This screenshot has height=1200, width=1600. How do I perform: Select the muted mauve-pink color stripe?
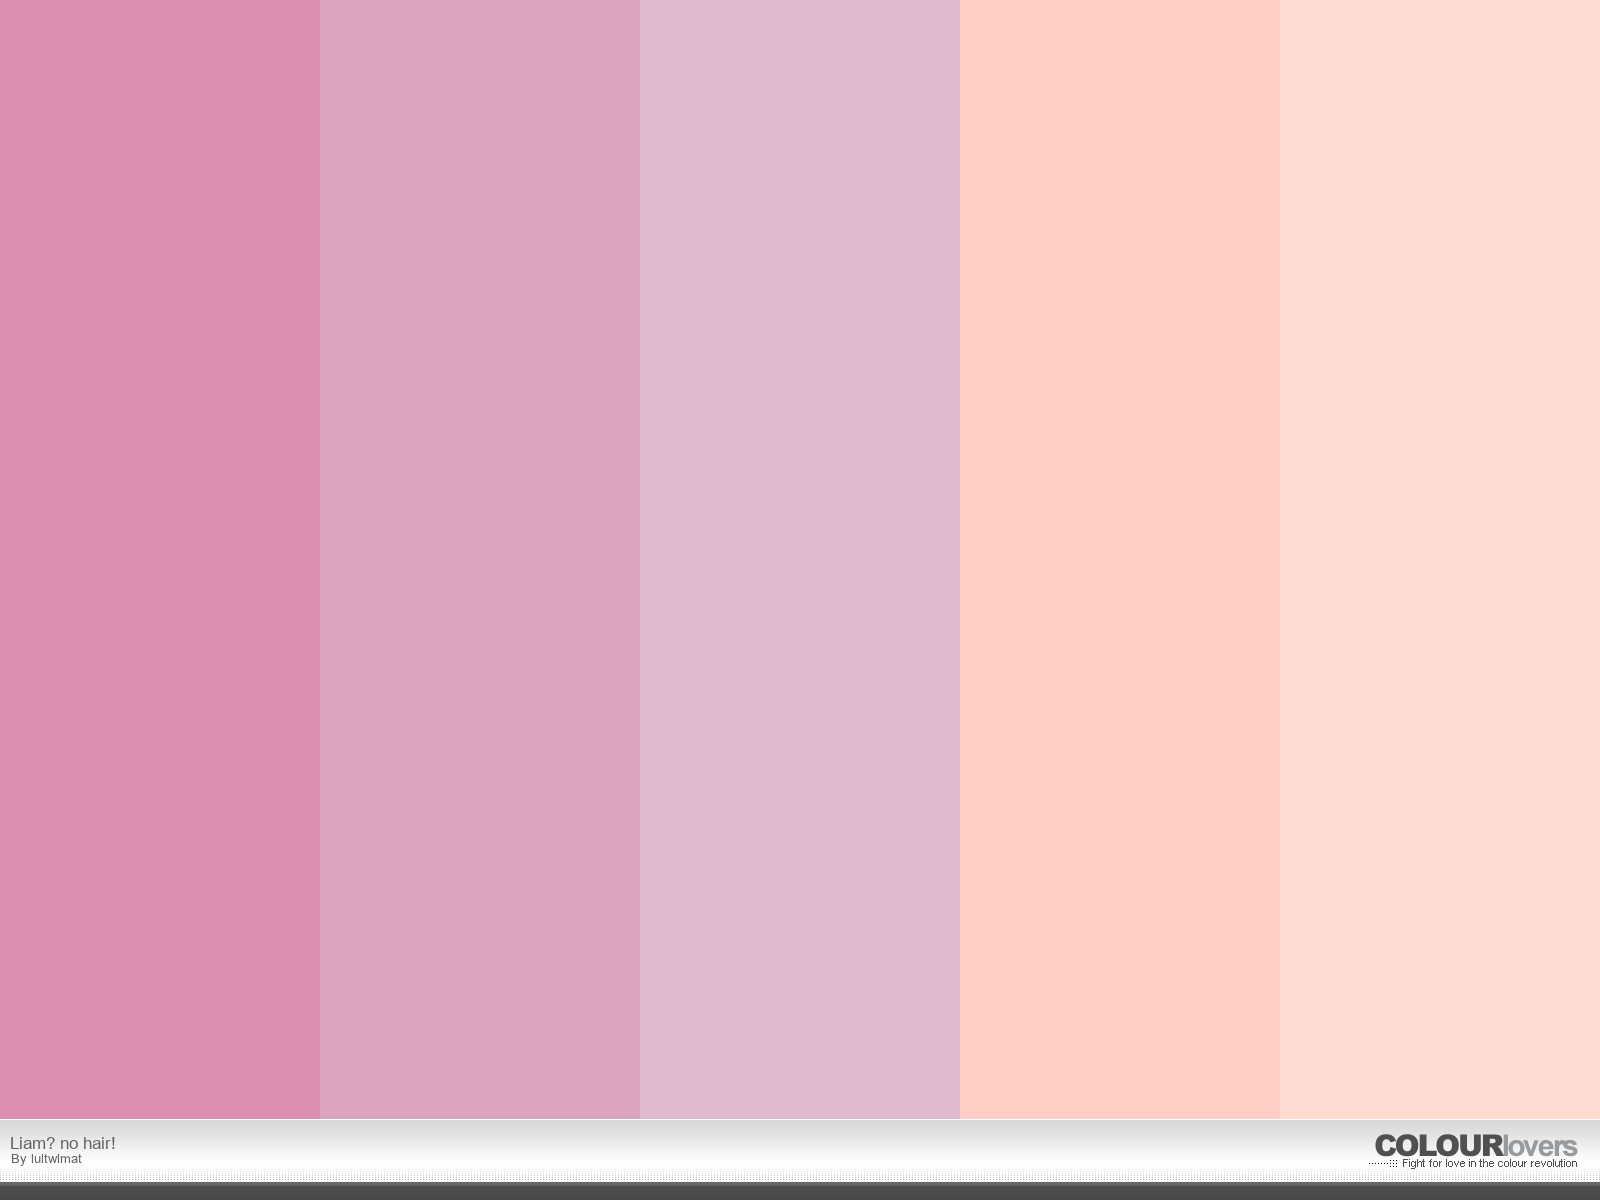point(480,559)
